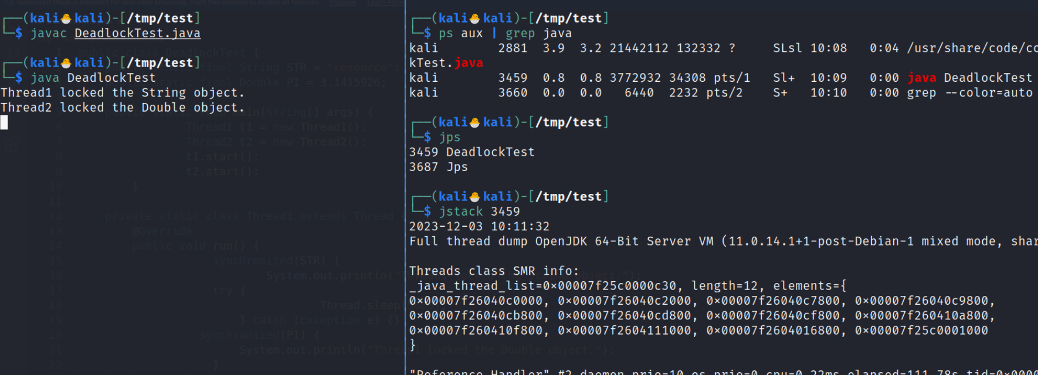The image size is (1038, 375).
Task: Click the closing brace after the thread list
Action: [413, 345]
